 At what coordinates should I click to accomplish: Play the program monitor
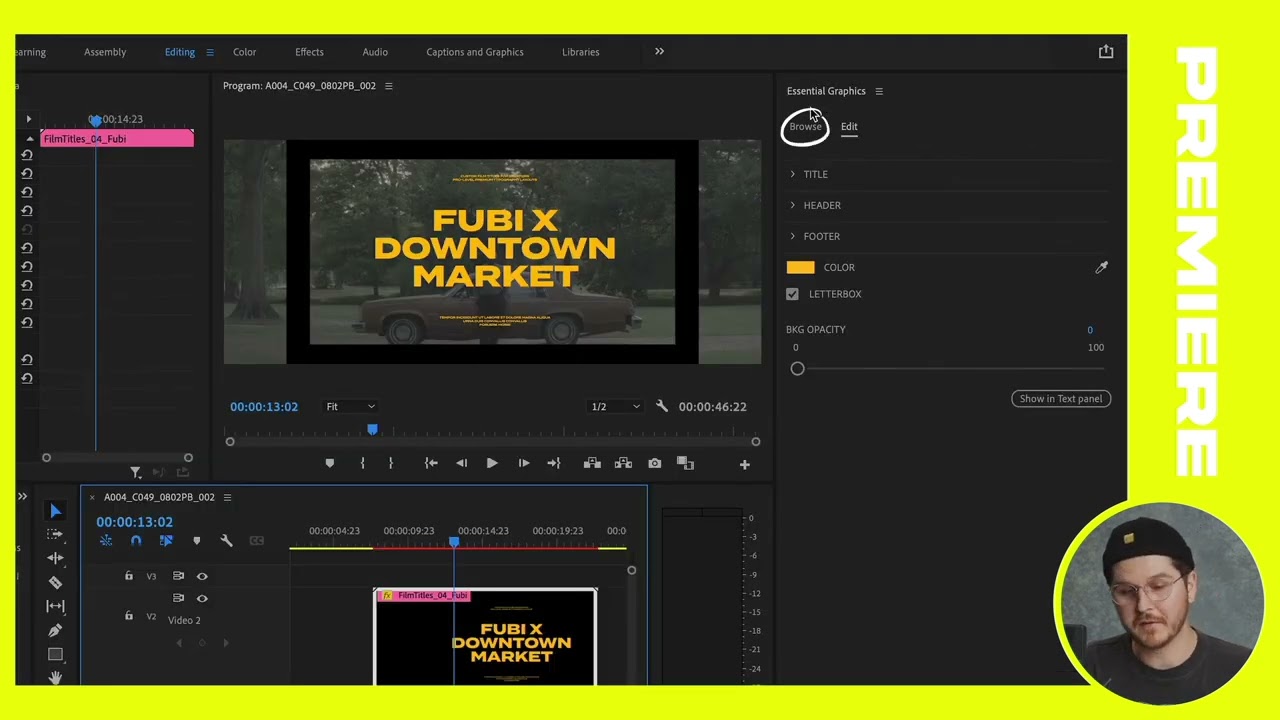pyautogui.click(x=492, y=463)
